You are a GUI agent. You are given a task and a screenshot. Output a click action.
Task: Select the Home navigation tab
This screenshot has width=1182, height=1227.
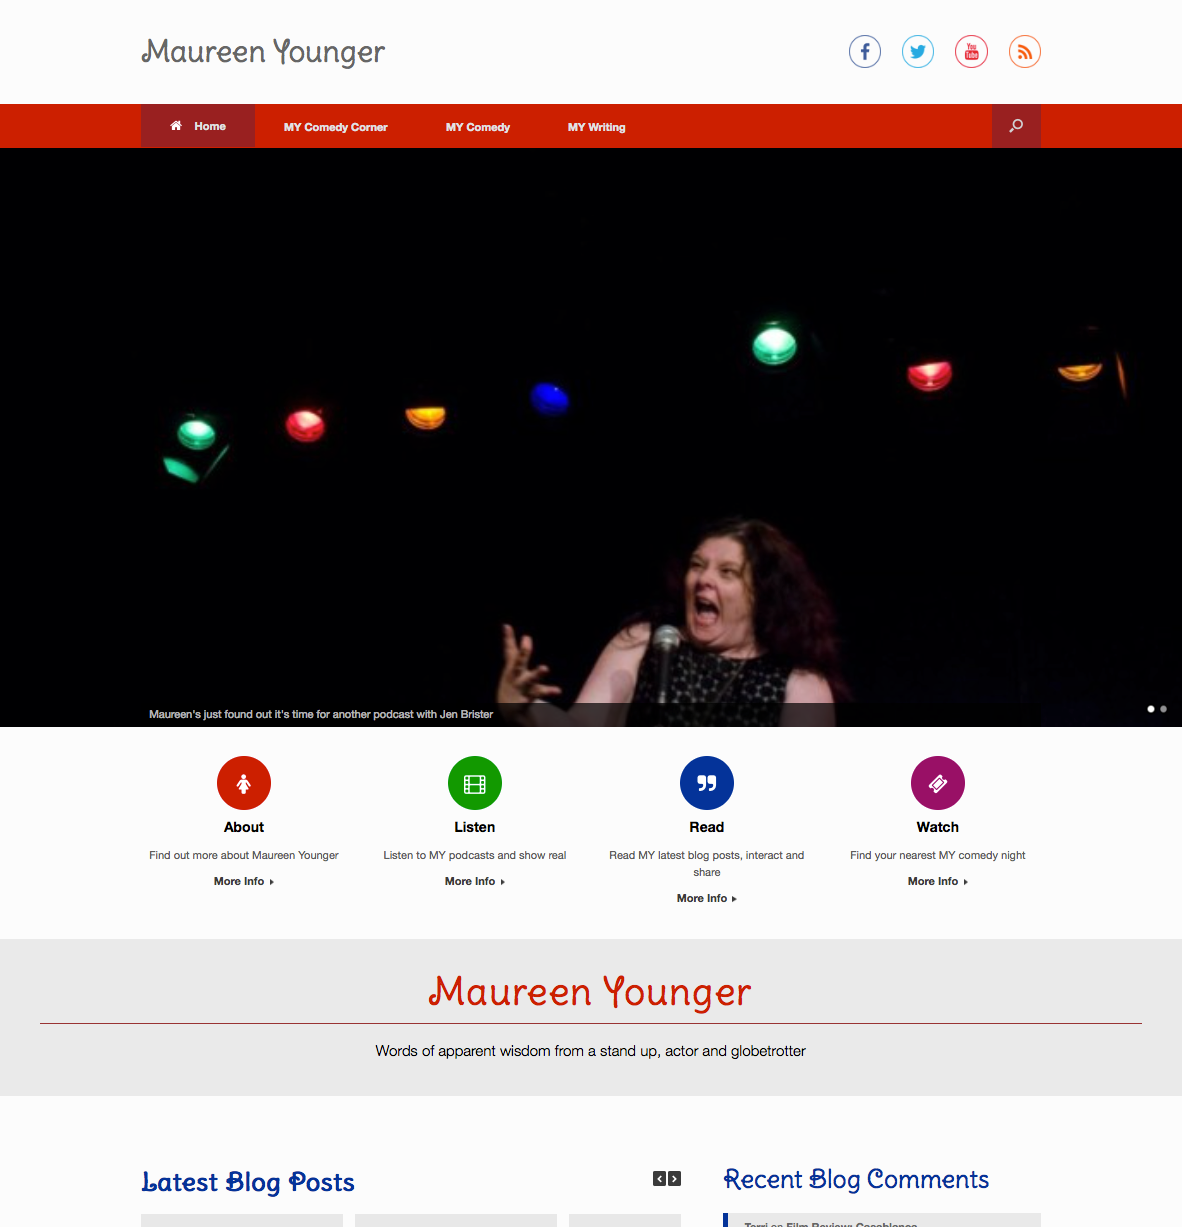coord(198,126)
